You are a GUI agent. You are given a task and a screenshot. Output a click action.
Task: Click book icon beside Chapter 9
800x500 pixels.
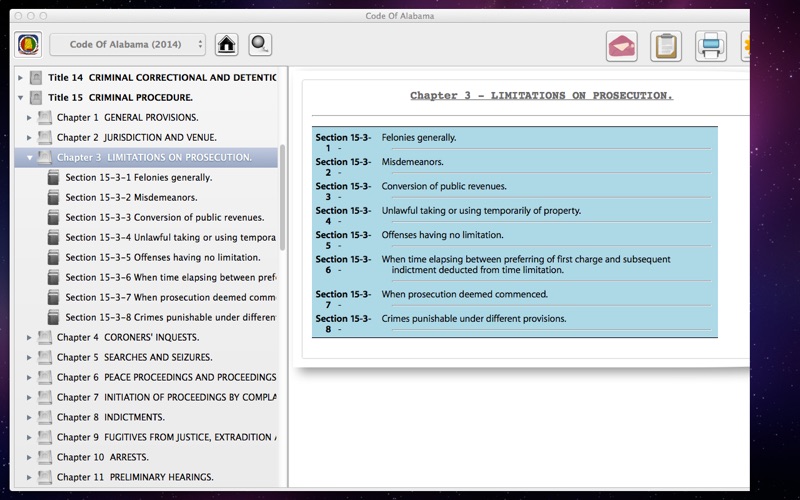click(x=45, y=437)
